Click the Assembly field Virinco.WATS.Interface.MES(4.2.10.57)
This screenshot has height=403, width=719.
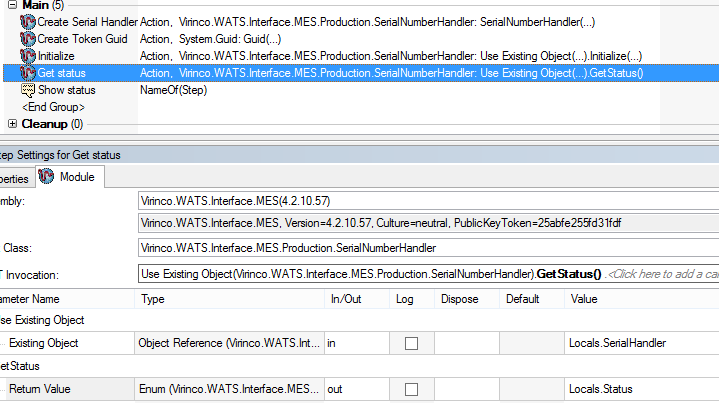coord(428,201)
